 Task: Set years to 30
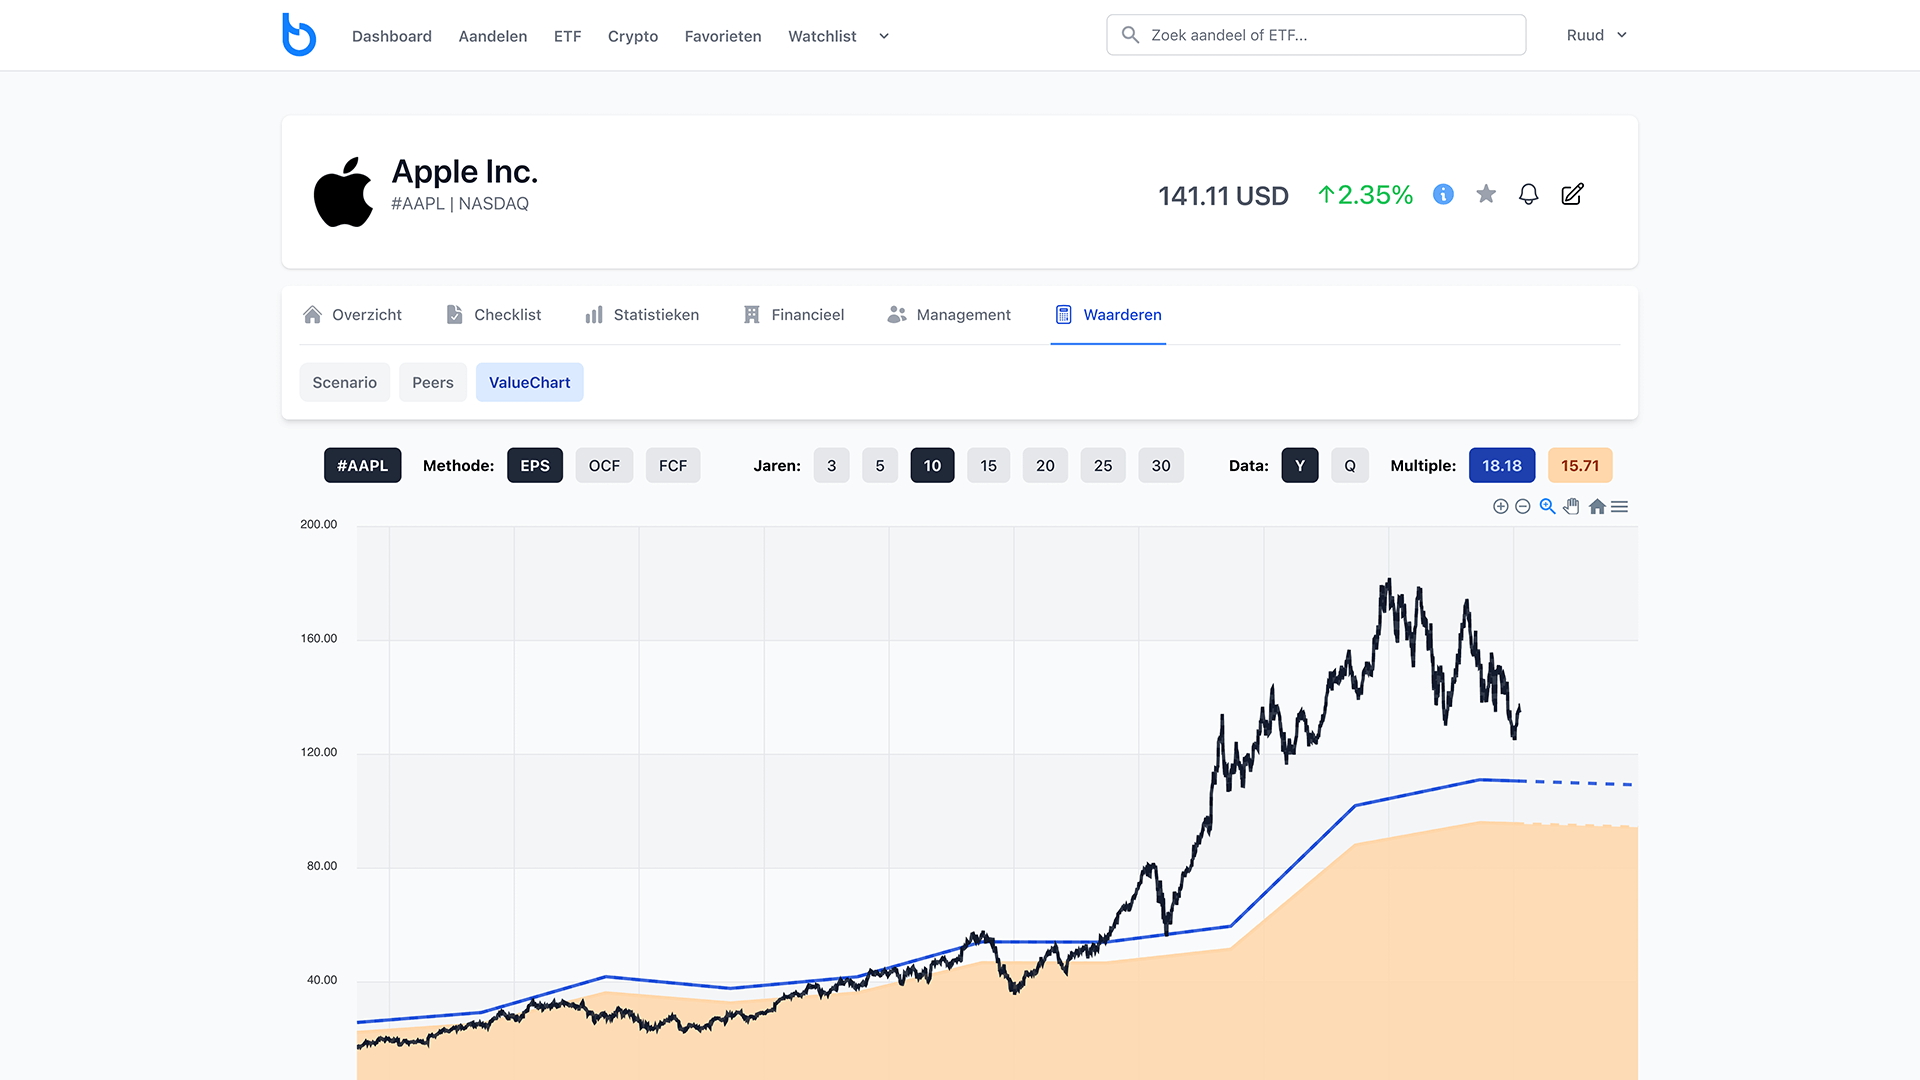(x=1161, y=465)
